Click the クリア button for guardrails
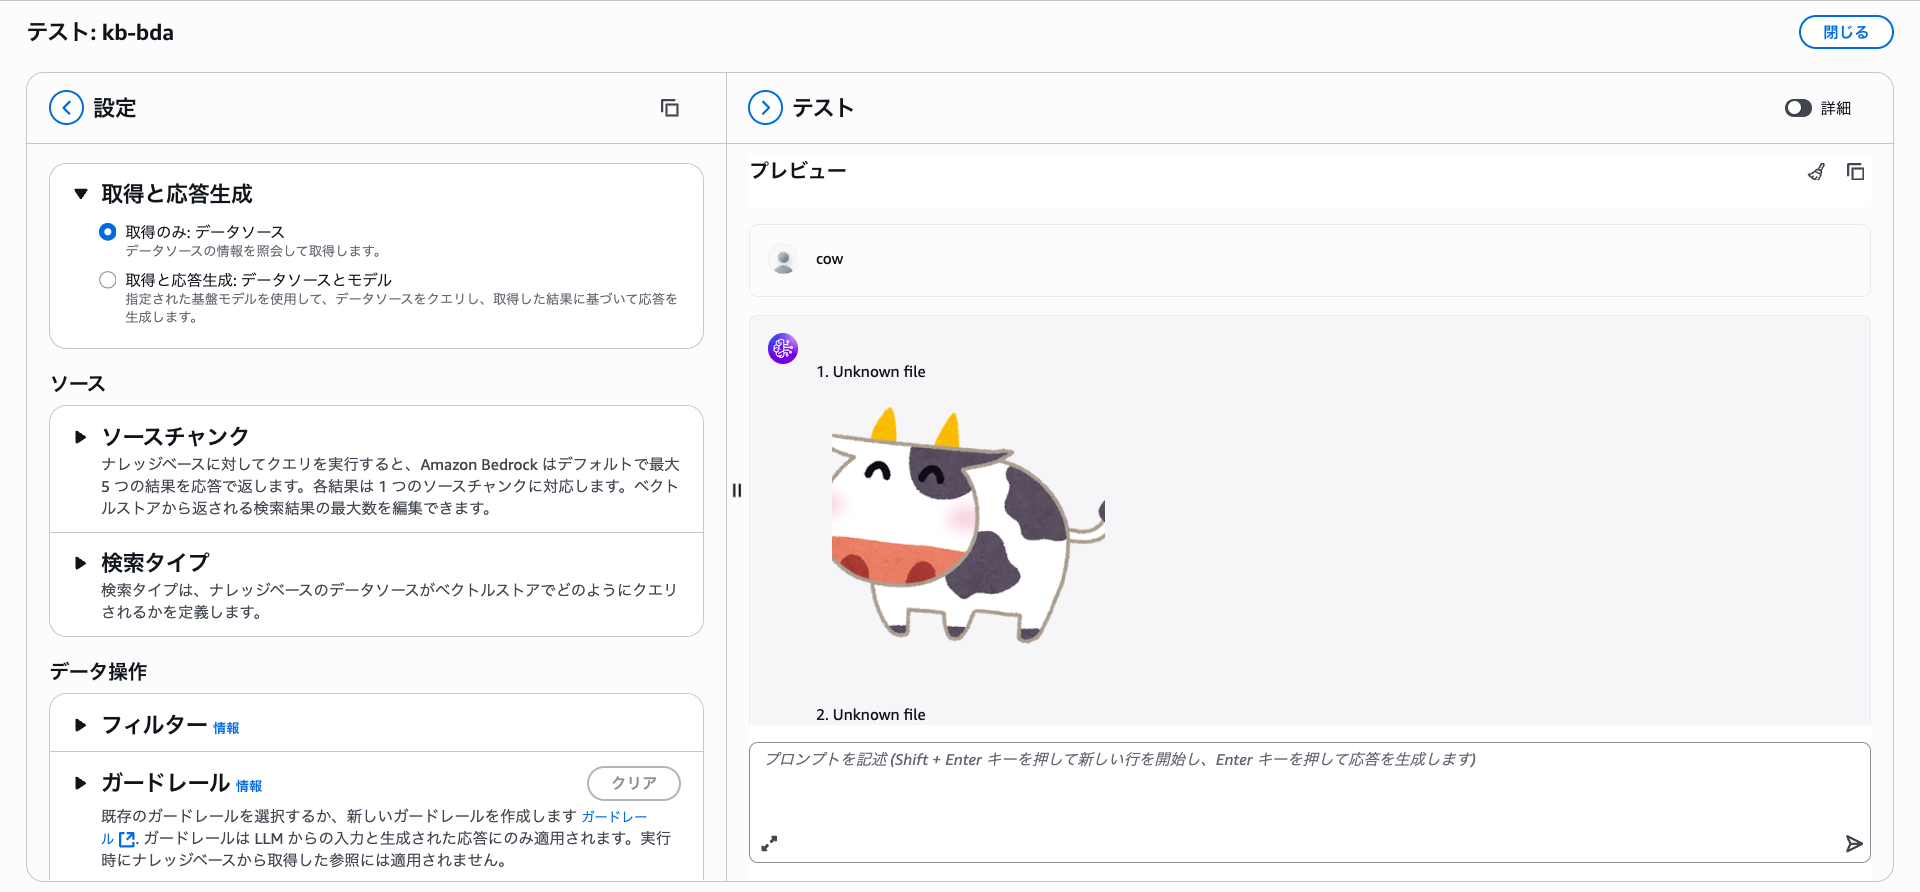The image size is (1920, 892). point(634,783)
